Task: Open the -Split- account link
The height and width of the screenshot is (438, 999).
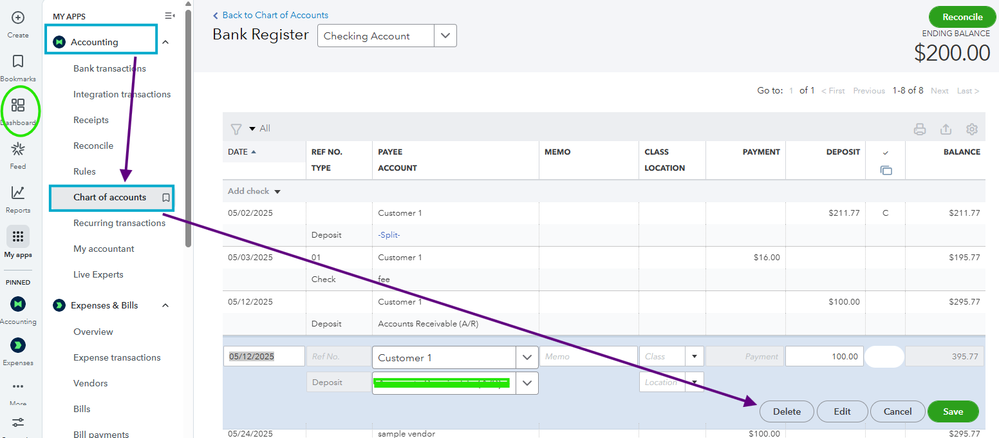Action: pos(389,235)
